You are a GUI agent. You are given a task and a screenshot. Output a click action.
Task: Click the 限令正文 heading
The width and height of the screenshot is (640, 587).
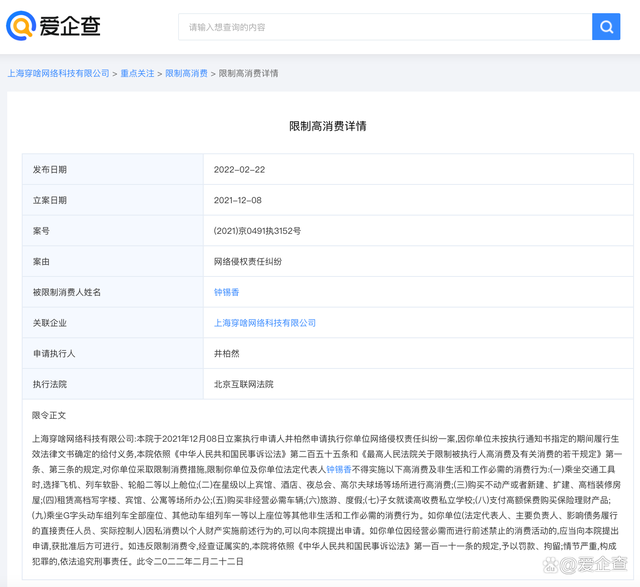pyautogui.click(x=49, y=415)
